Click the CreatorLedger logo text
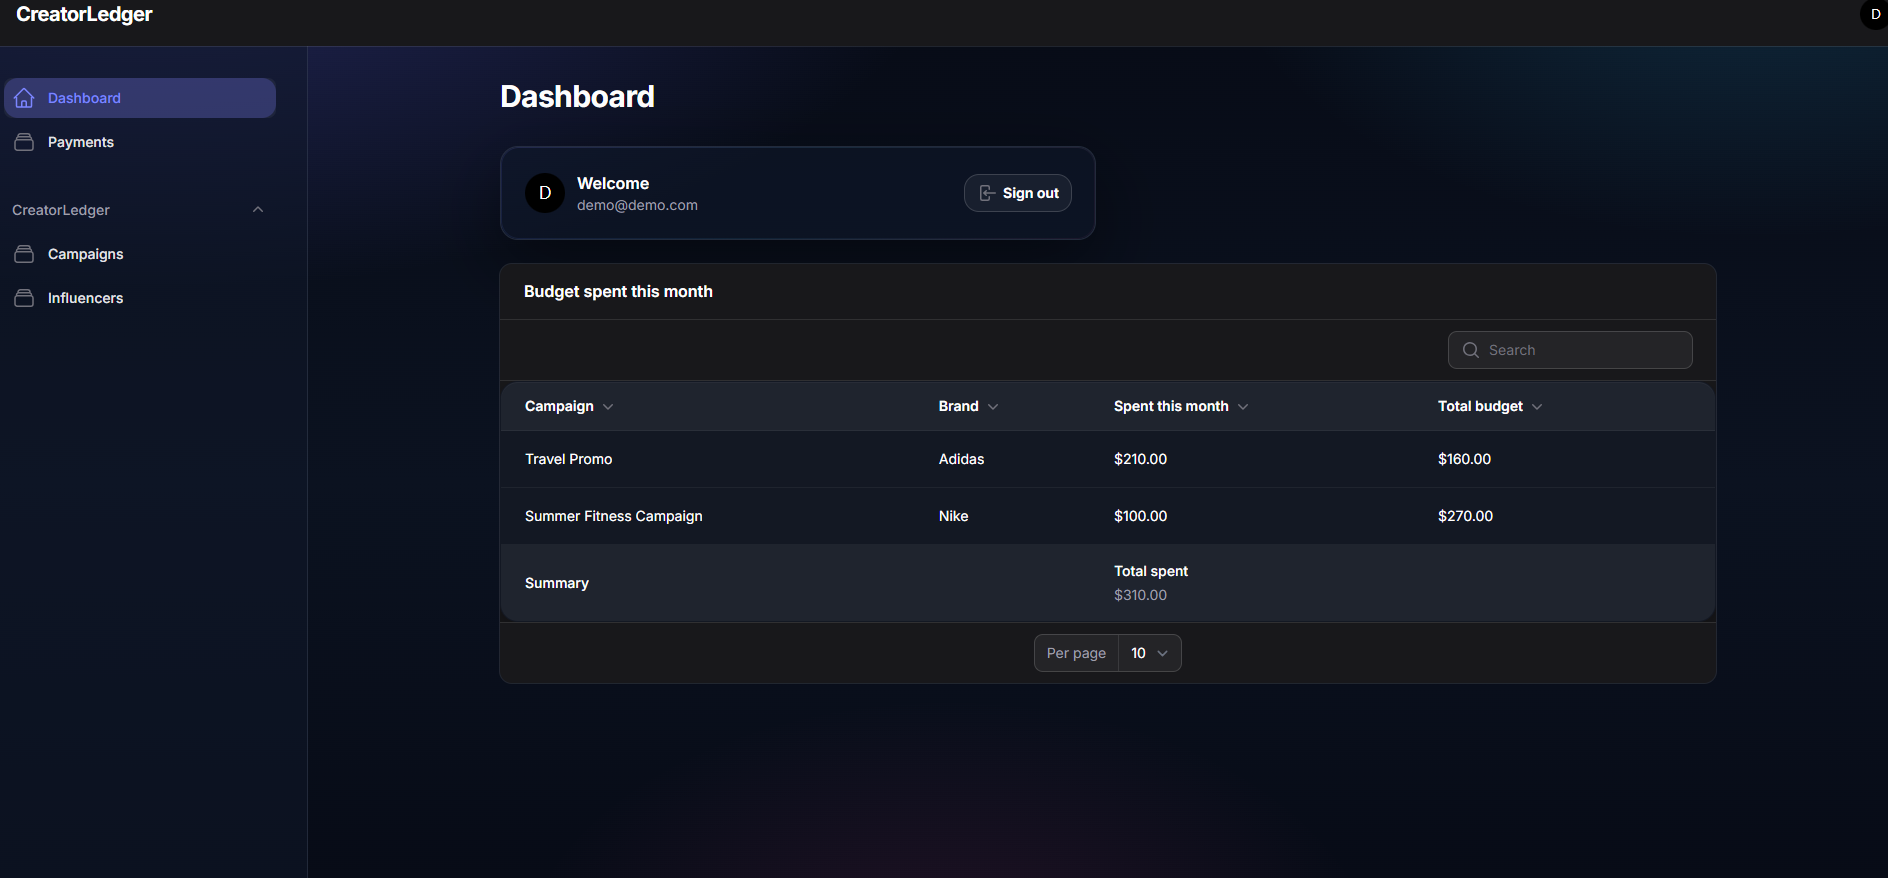This screenshot has height=878, width=1888. pos(84,14)
